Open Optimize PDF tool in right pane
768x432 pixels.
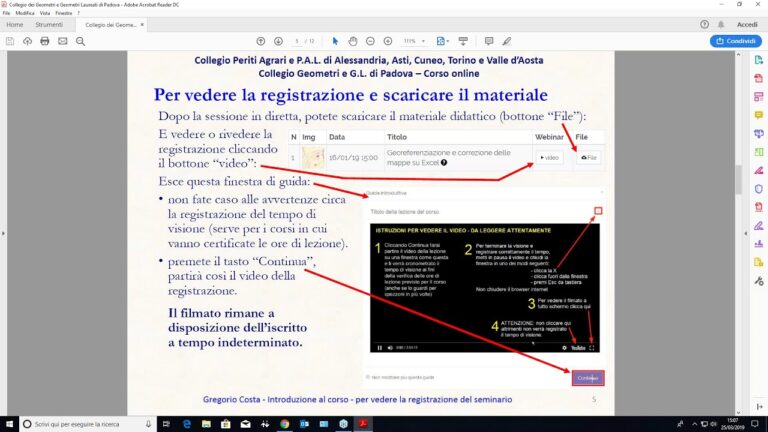click(x=759, y=207)
